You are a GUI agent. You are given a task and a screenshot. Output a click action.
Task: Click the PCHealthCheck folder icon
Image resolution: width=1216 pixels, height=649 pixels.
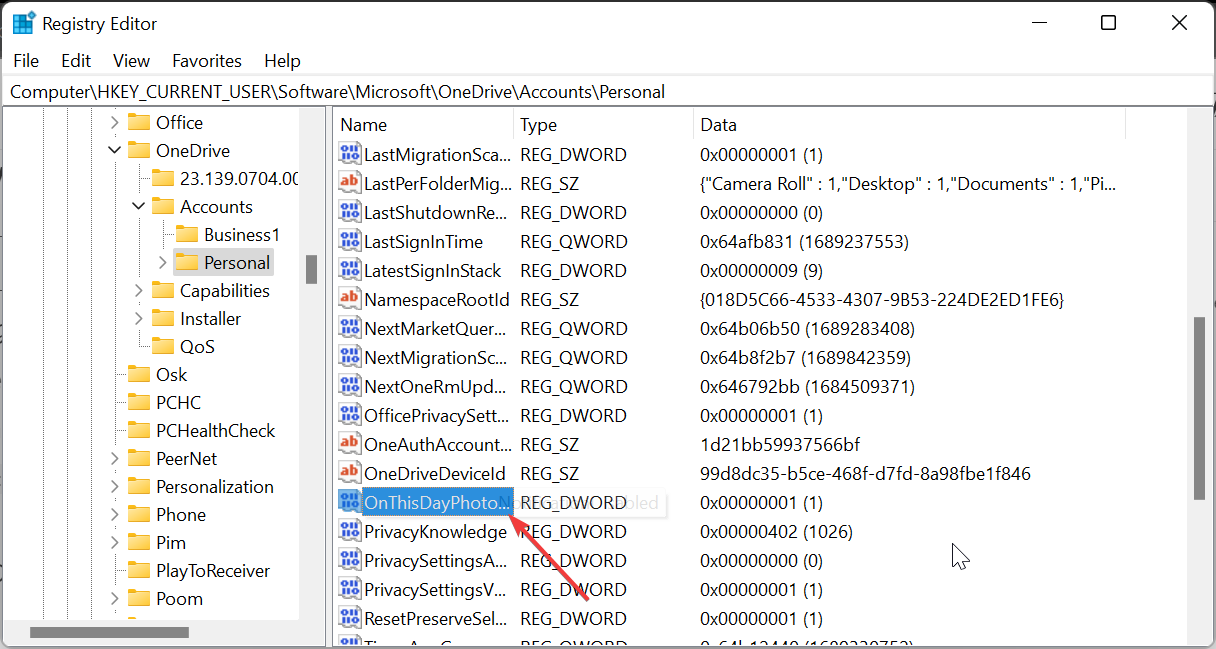139,431
